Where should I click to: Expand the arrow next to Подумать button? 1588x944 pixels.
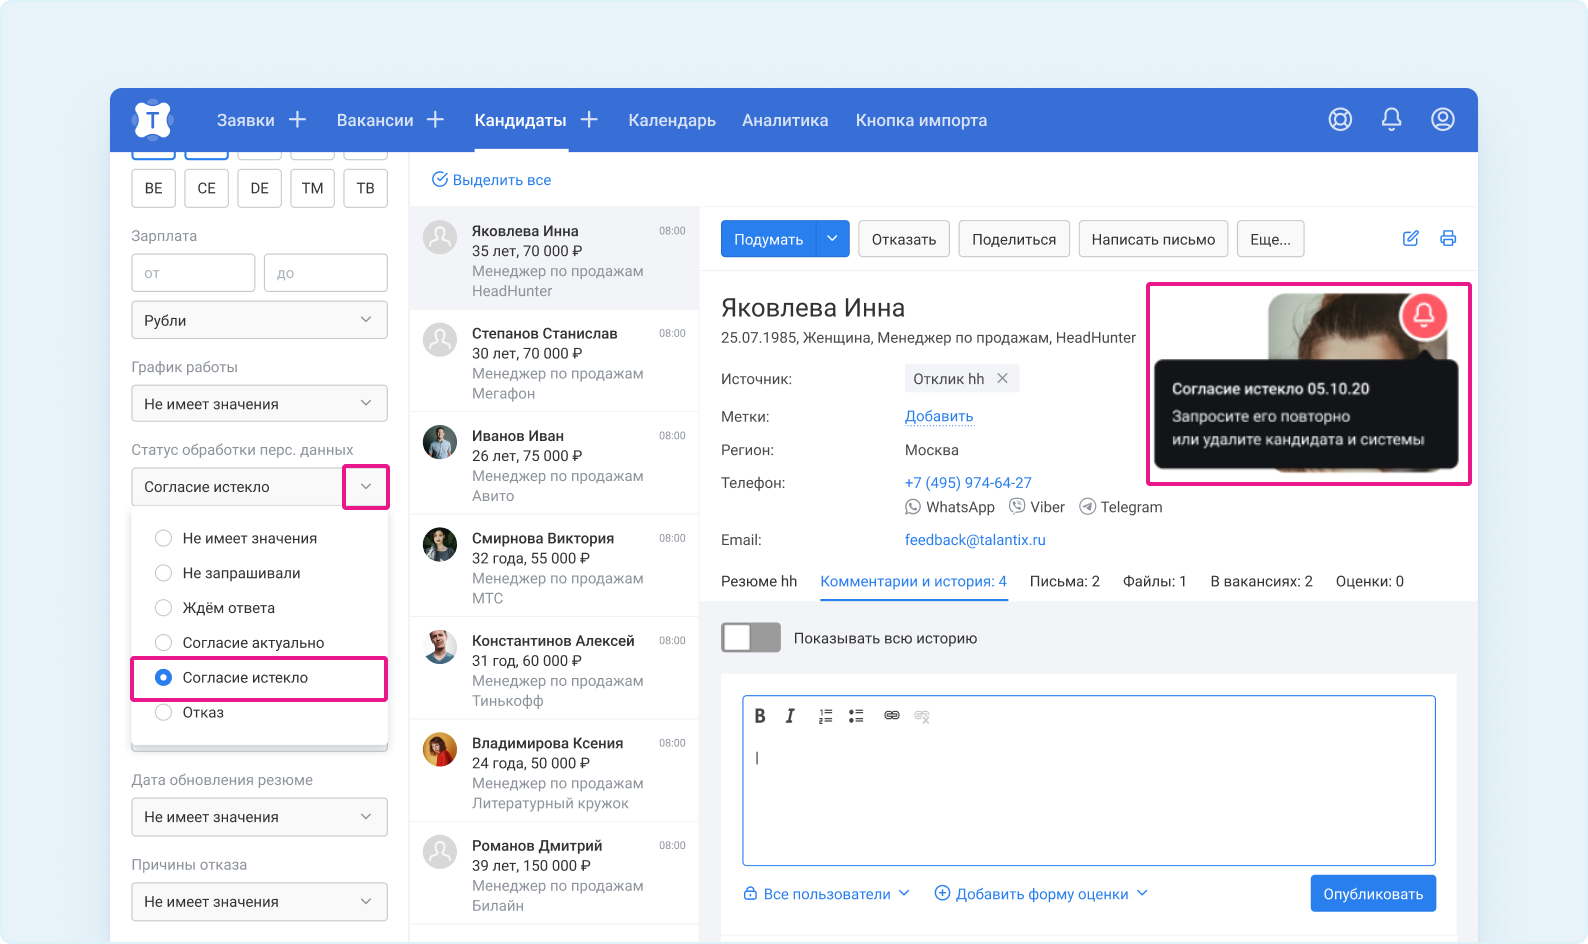pos(832,239)
